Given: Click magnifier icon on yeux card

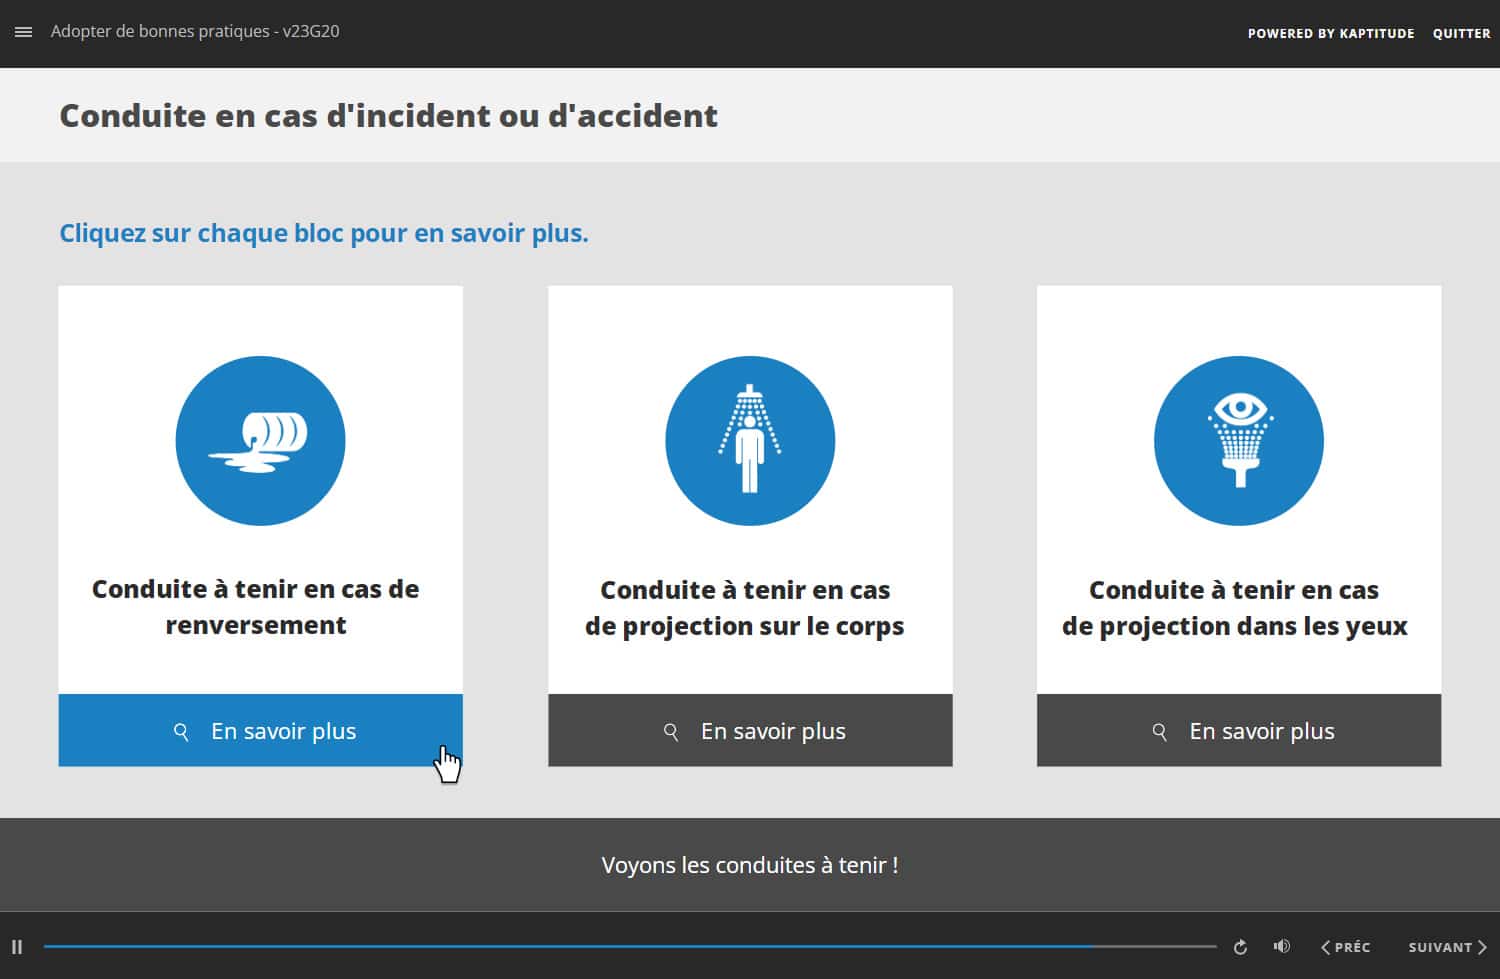Looking at the screenshot, I should tap(1159, 732).
